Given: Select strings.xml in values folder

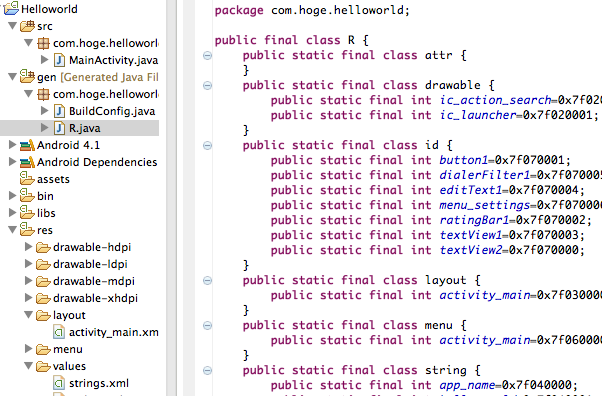Looking at the screenshot, I should coord(99,383).
